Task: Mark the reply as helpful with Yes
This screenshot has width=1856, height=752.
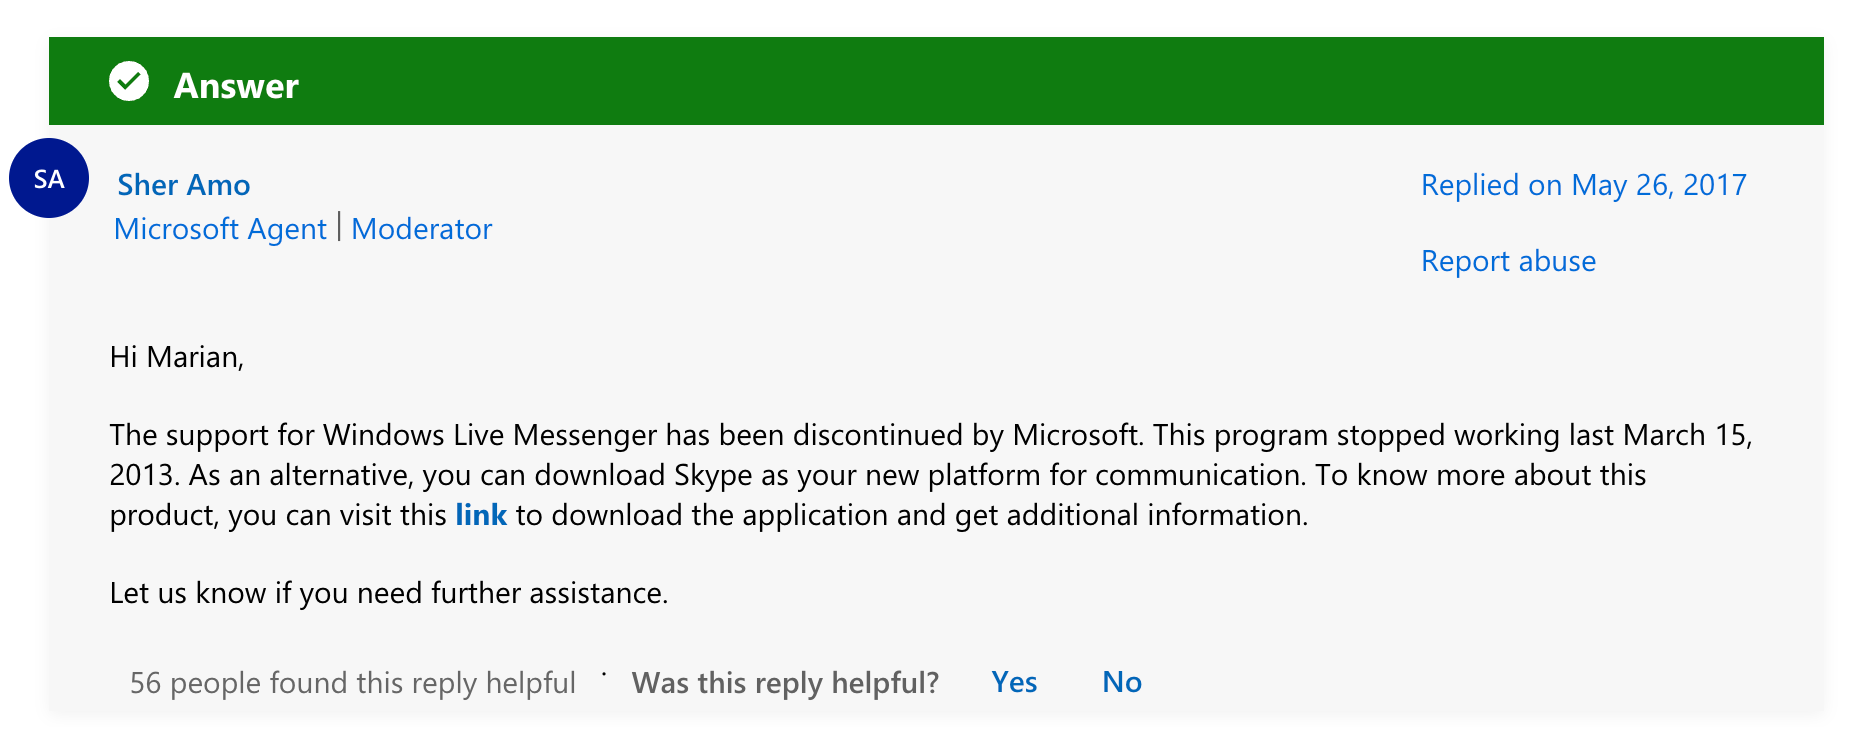Action: pyautogui.click(x=1014, y=682)
